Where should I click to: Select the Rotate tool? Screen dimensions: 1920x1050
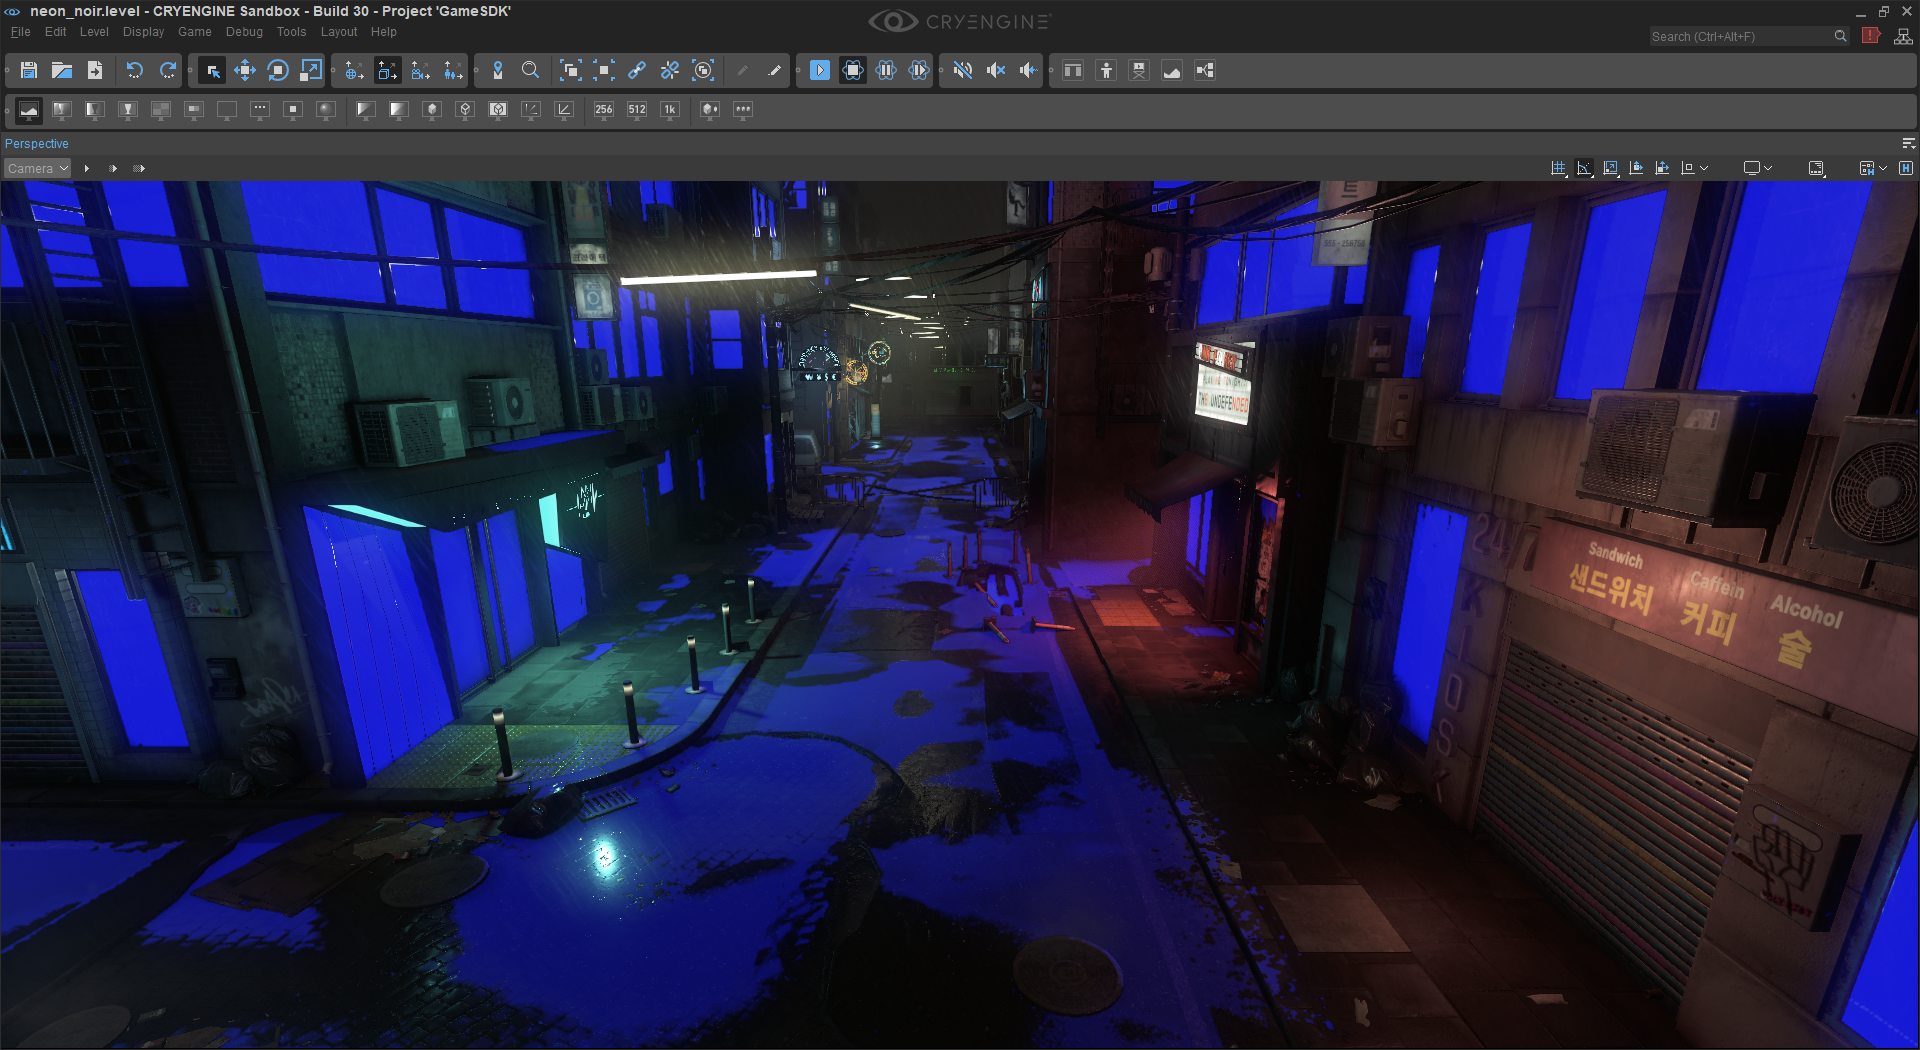click(278, 70)
